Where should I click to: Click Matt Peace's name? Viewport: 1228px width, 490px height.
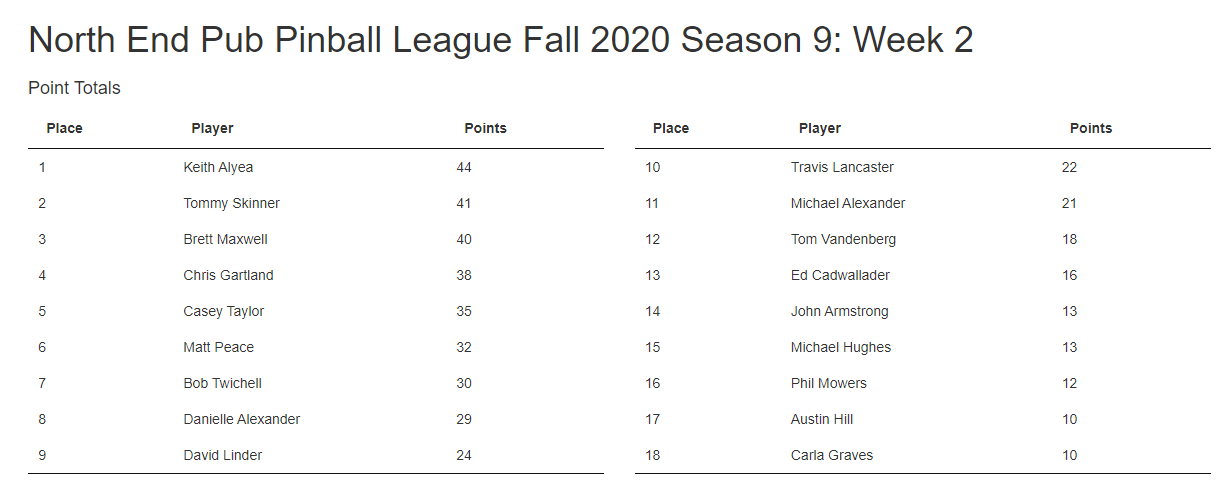[218, 347]
